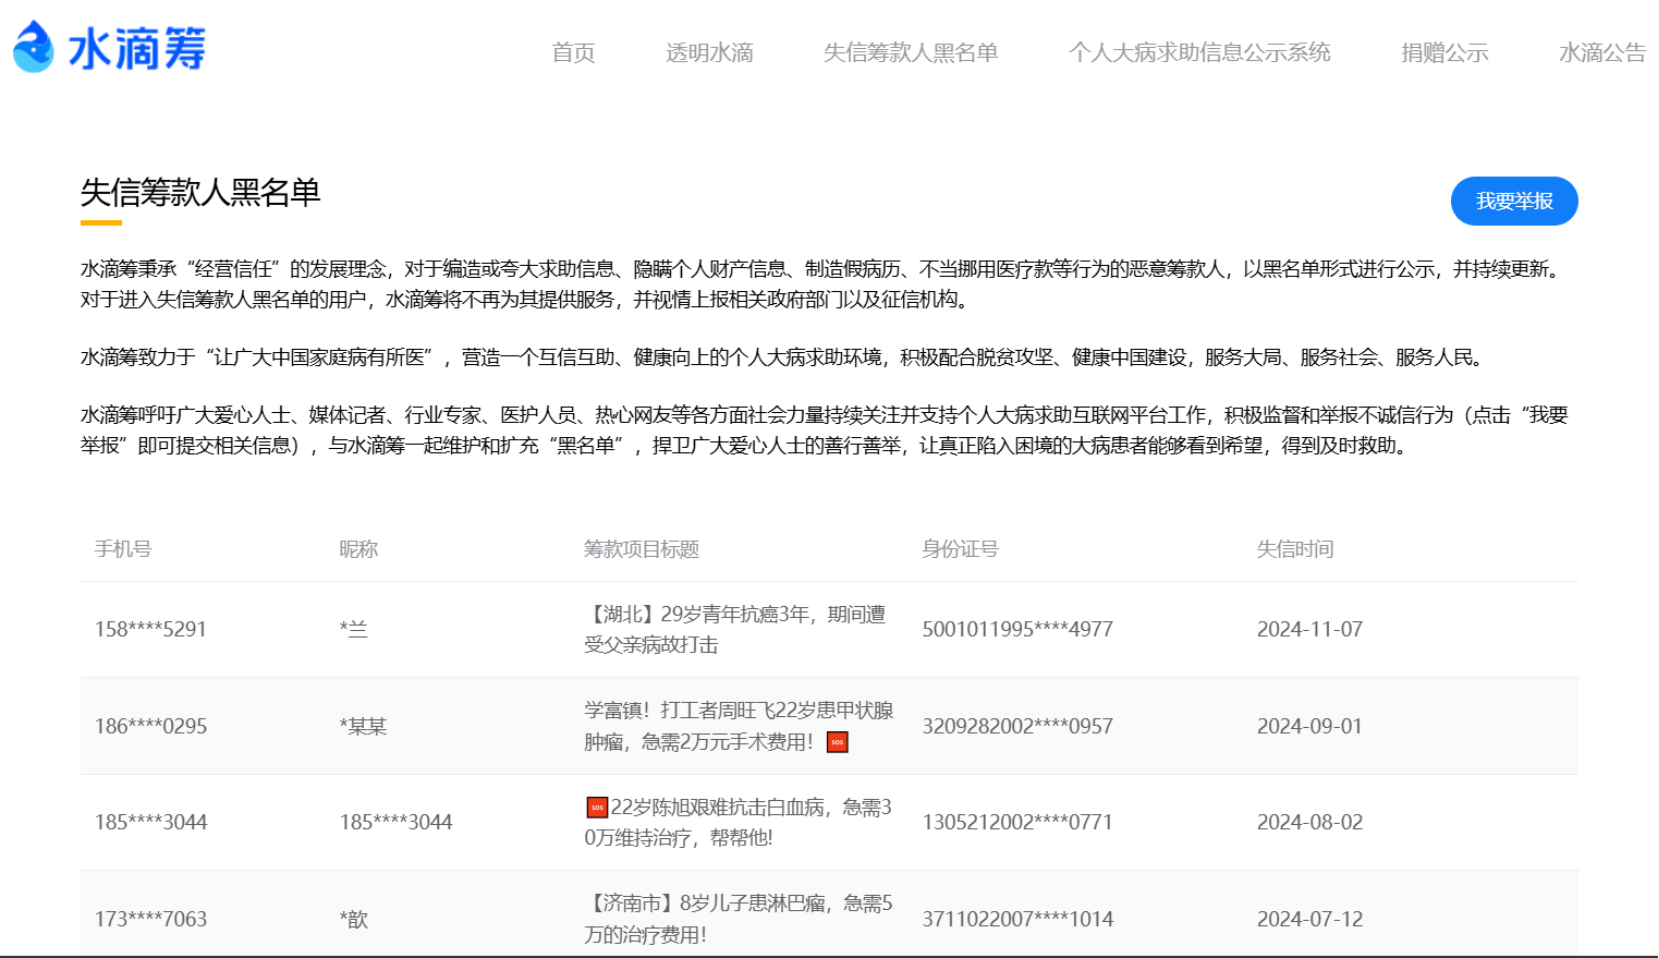The width and height of the screenshot is (1659, 958).
Task: Click date 2024-09-01
Action: coord(1310,726)
